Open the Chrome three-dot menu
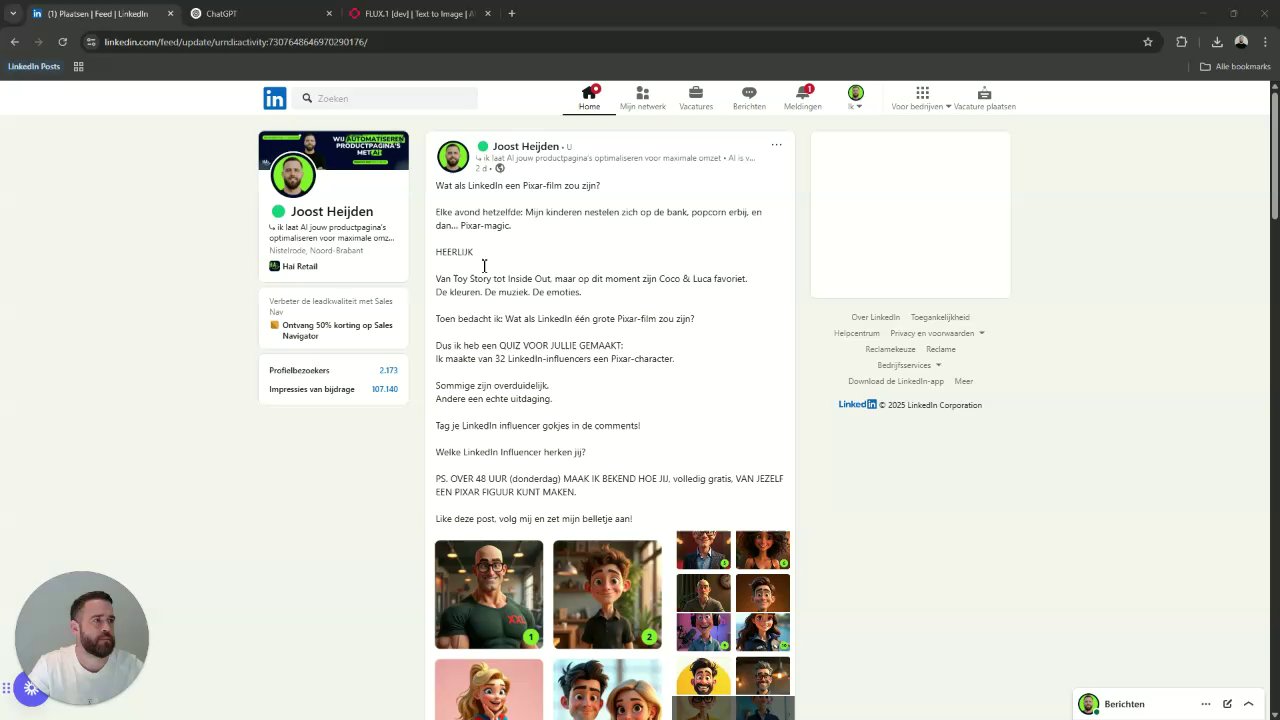This screenshot has width=1280, height=720. click(1264, 42)
